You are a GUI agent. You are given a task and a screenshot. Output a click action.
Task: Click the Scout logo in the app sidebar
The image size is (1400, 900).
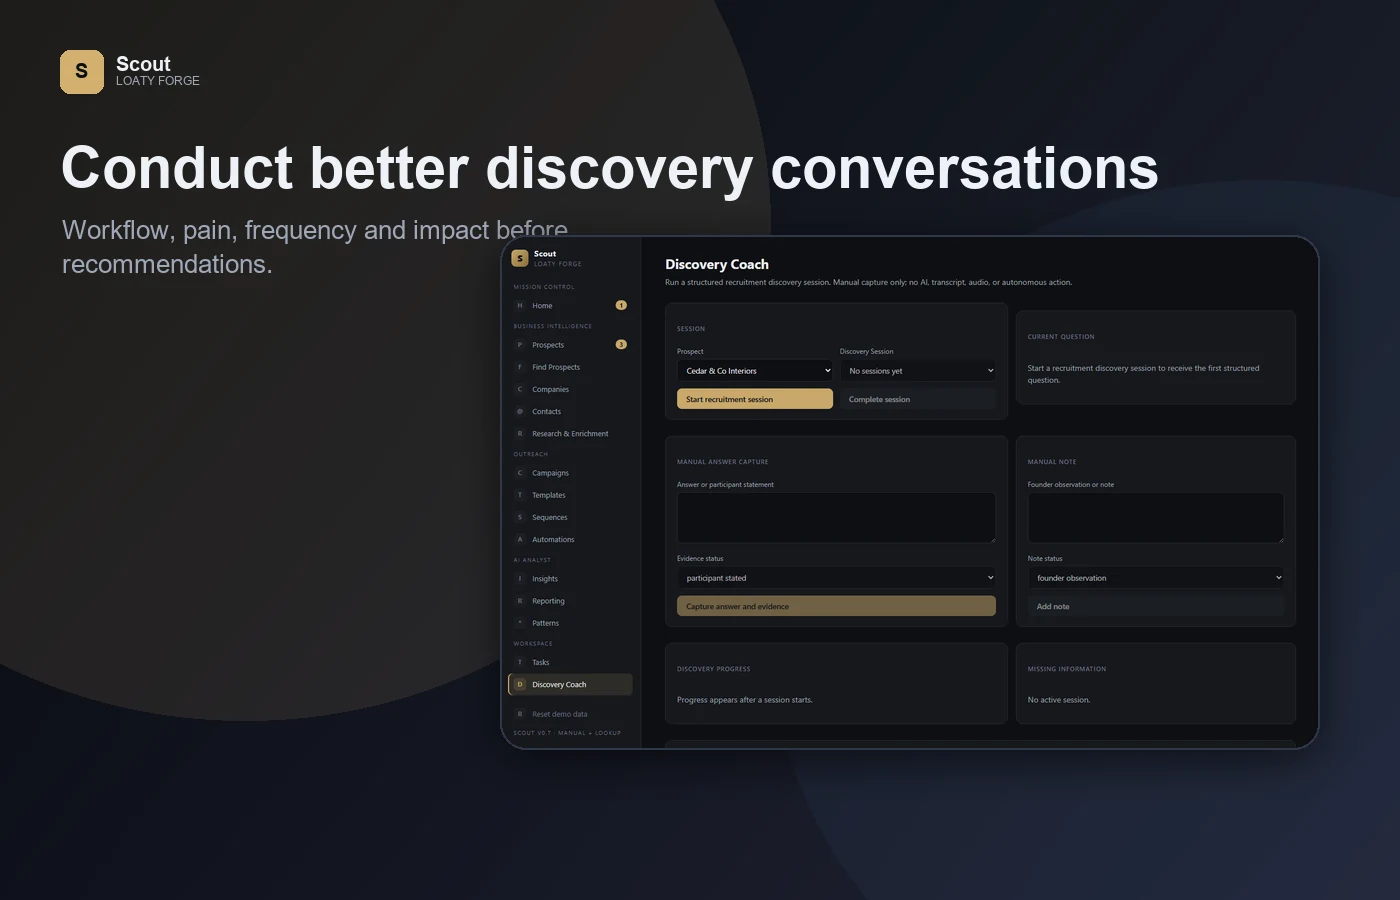click(520, 258)
